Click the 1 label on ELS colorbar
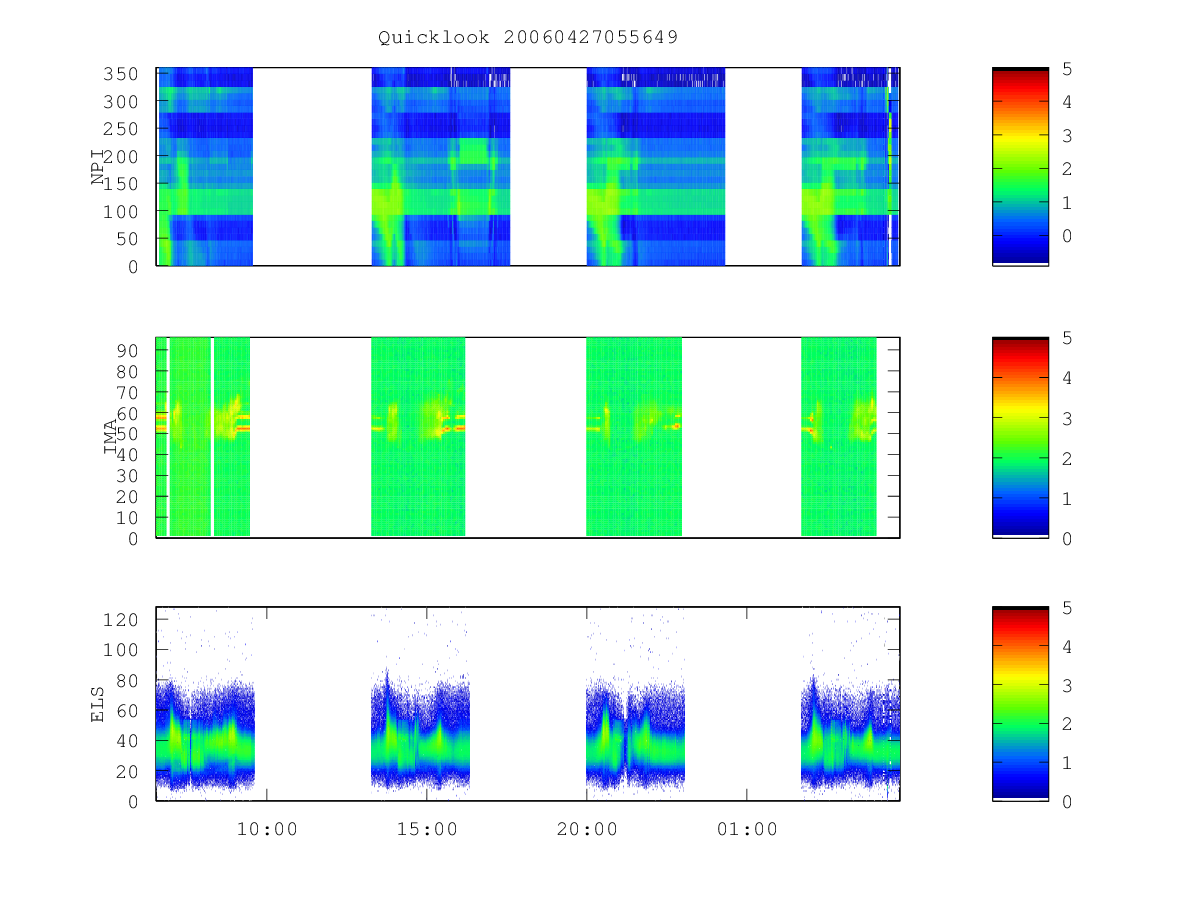The height and width of the screenshot is (900, 1200). click(x=1067, y=762)
